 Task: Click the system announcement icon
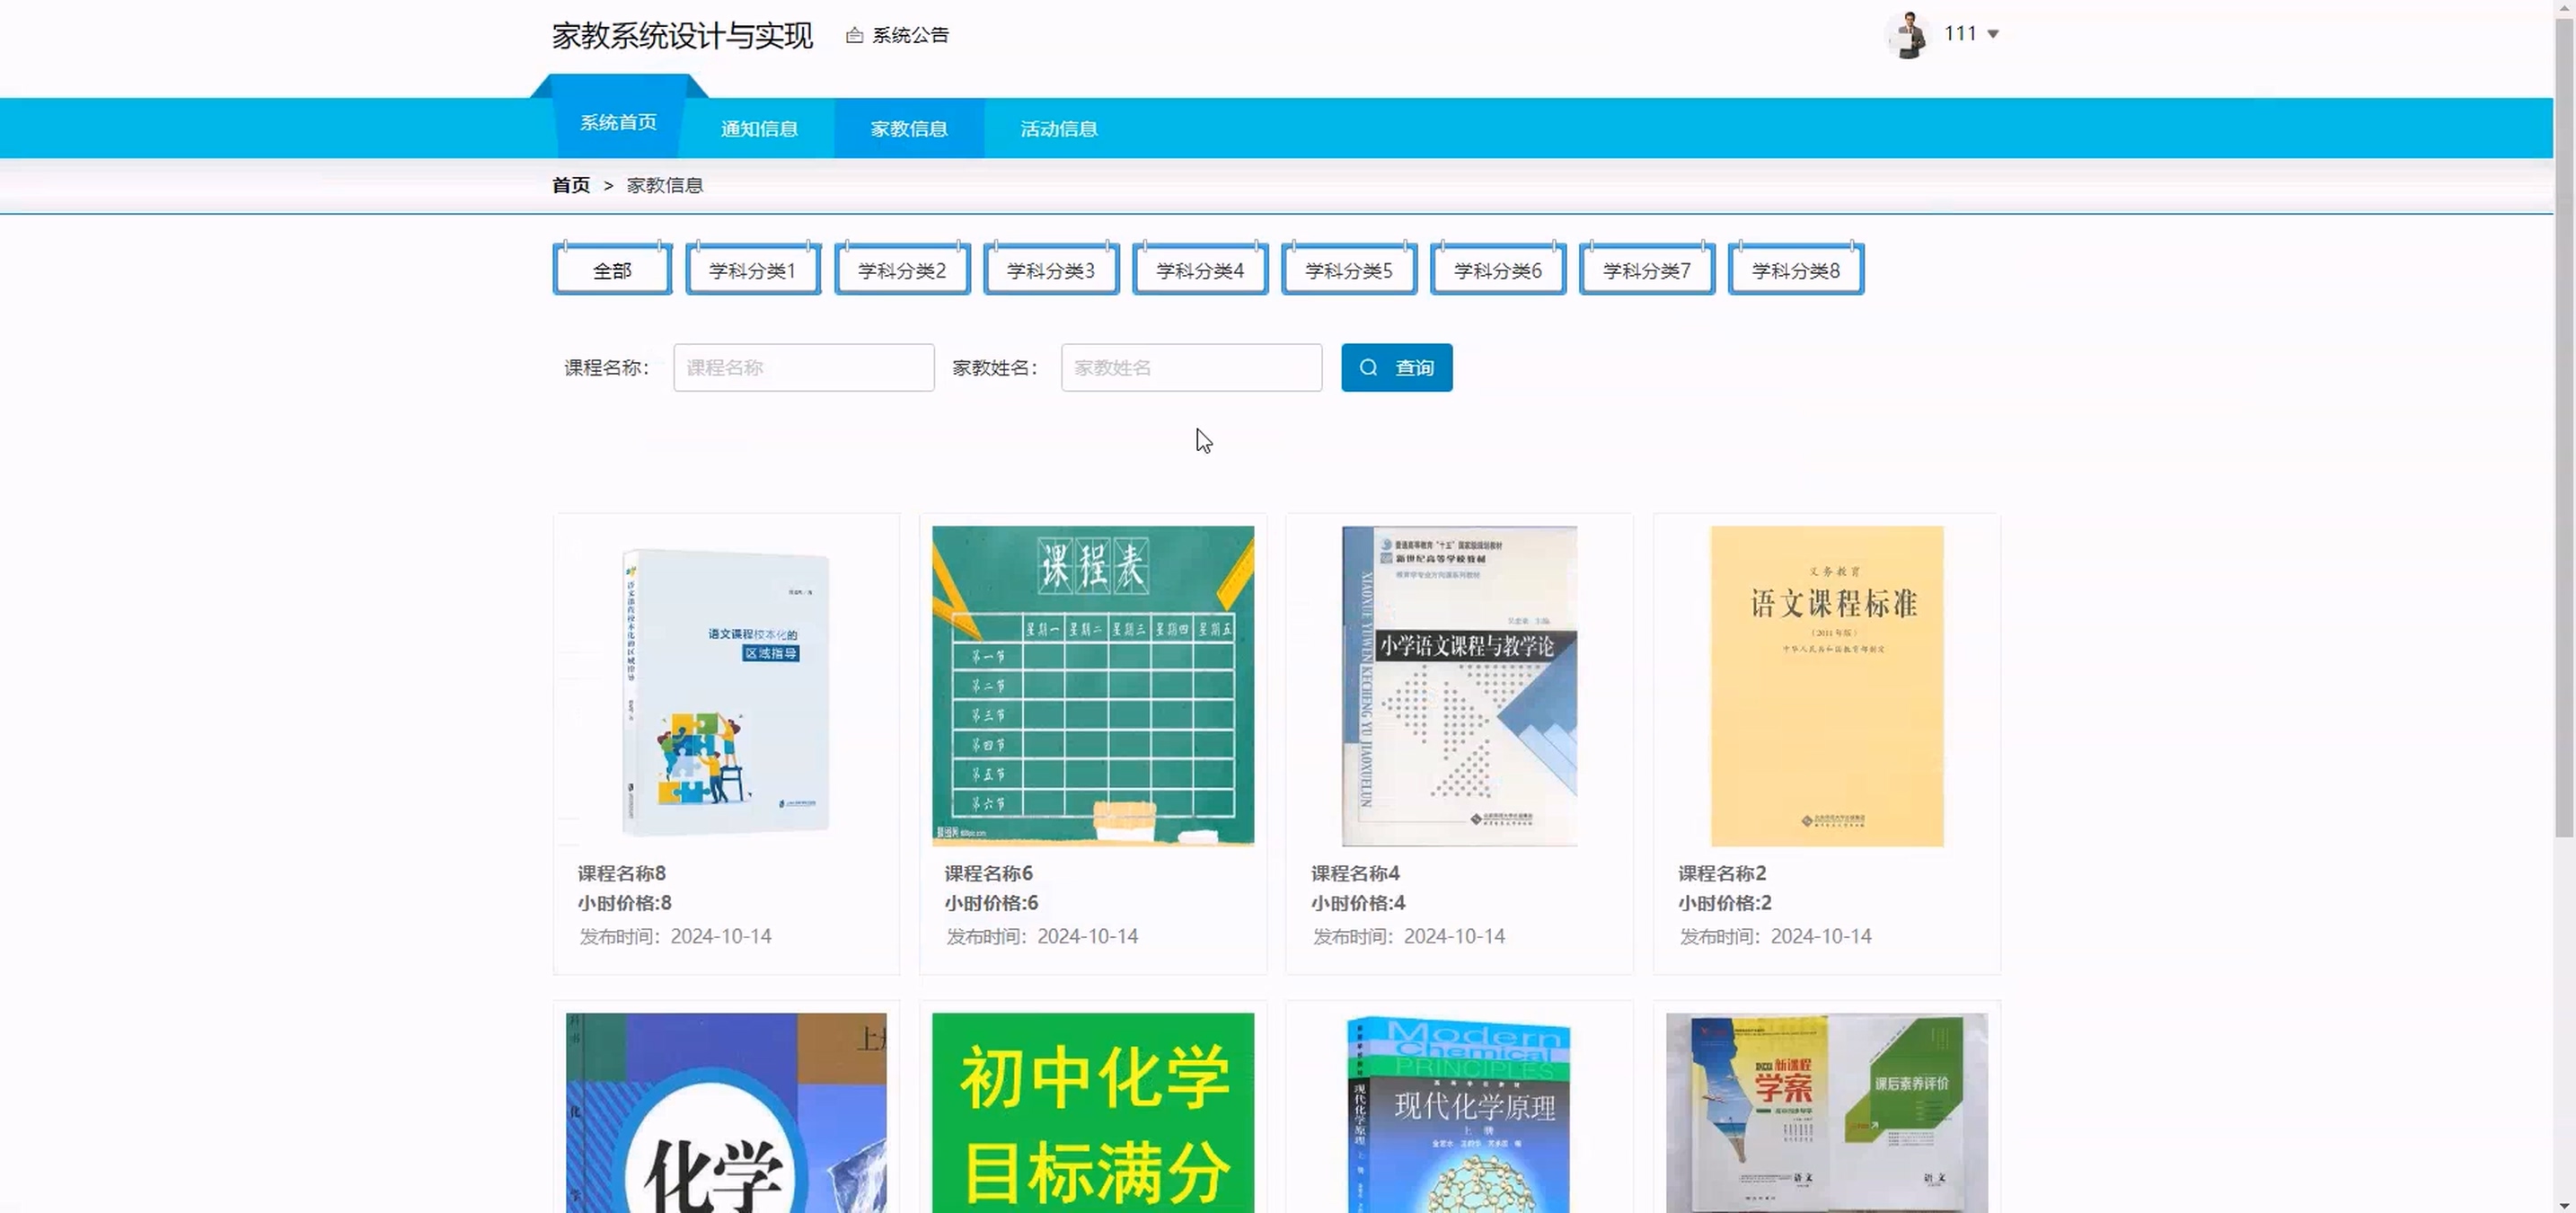point(854,35)
